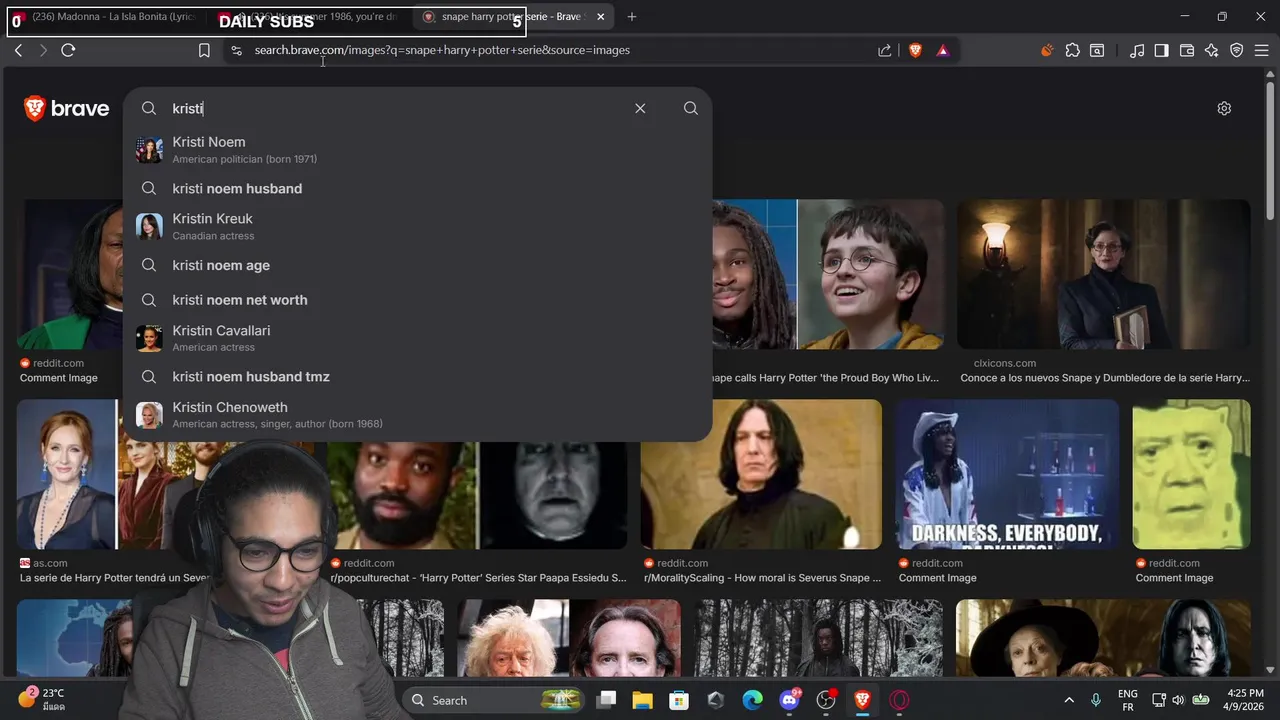Open the playlist music note icon
The image size is (1280, 720).
click(1137, 50)
